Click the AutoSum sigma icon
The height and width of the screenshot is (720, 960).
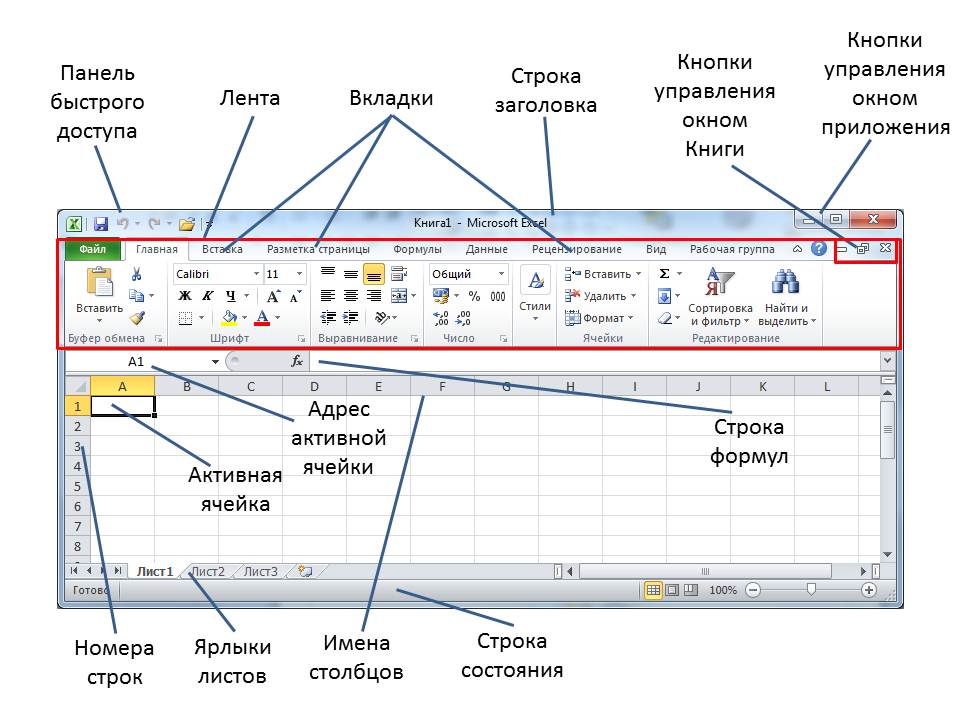(664, 274)
